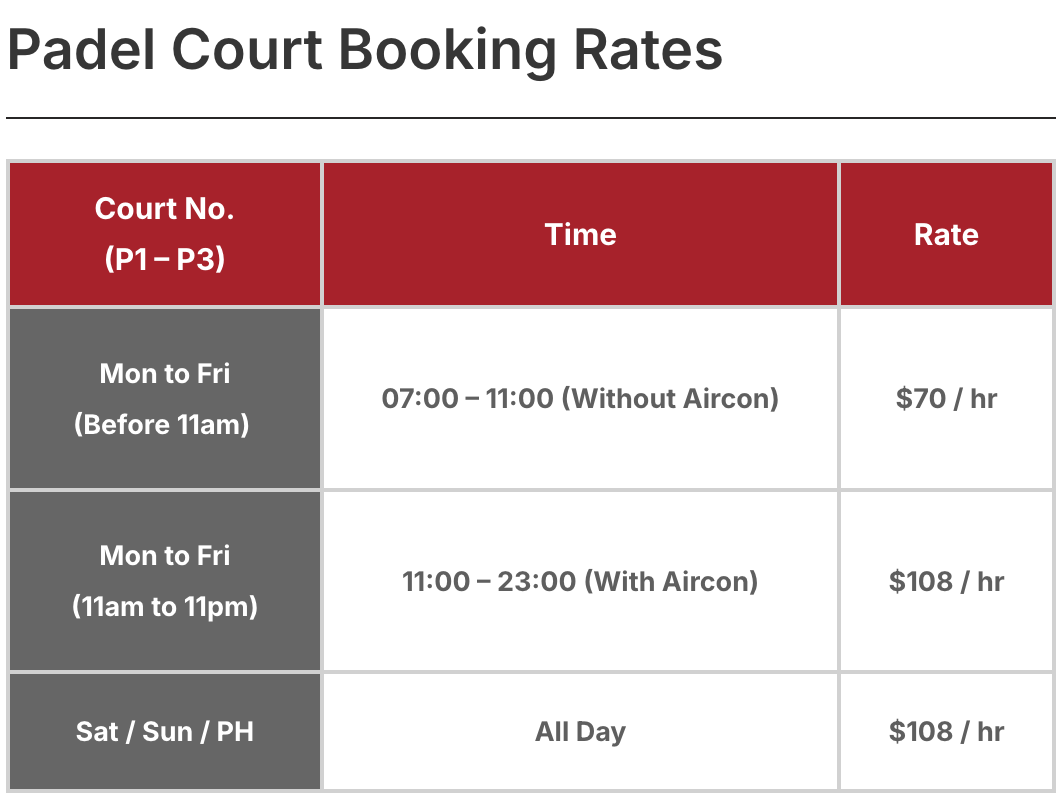This screenshot has width=1058, height=794.
Task: Click the word Rates in the title
Action: click(x=648, y=50)
